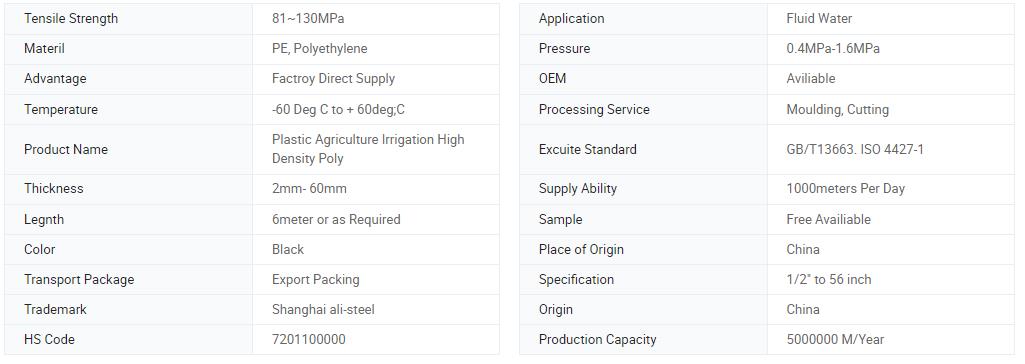Select the Export Packing cell

click(376, 279)
